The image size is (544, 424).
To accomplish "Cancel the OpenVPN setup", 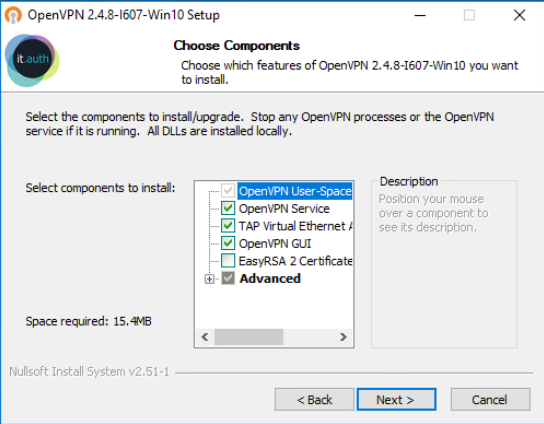I will 490,400.
